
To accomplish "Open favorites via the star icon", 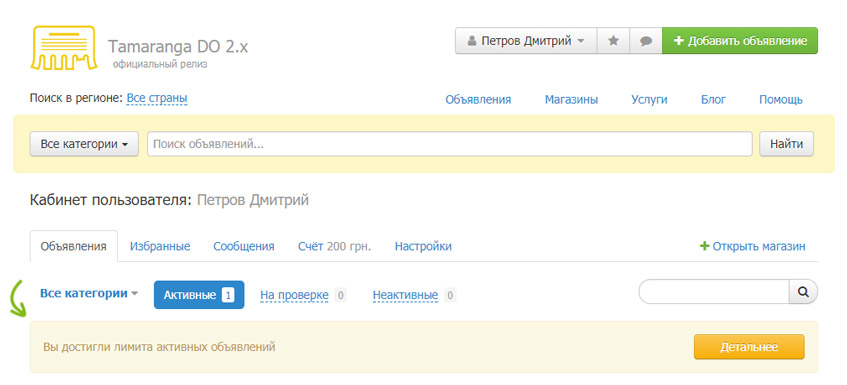I will click(613, 40).
